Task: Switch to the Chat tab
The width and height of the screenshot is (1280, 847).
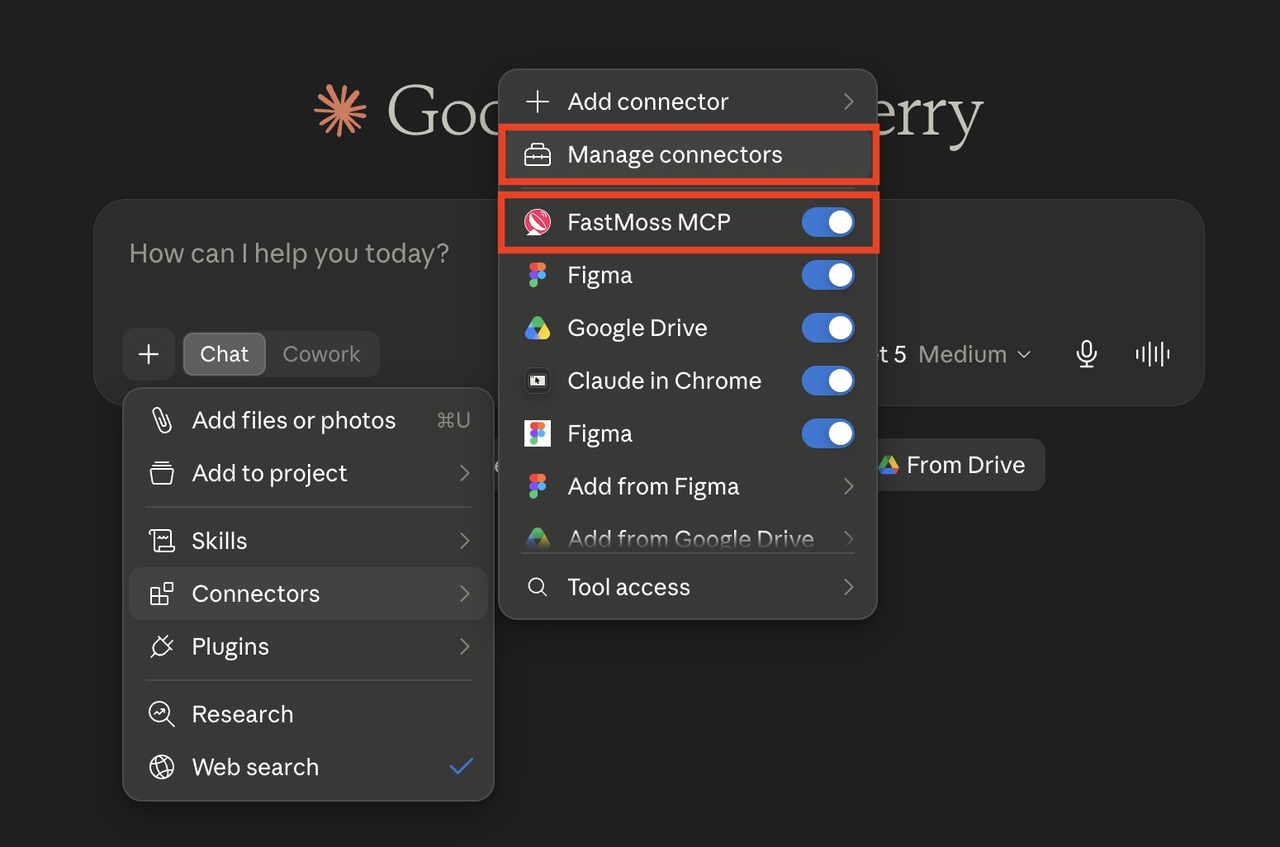Action: click(x=224, y=354)
